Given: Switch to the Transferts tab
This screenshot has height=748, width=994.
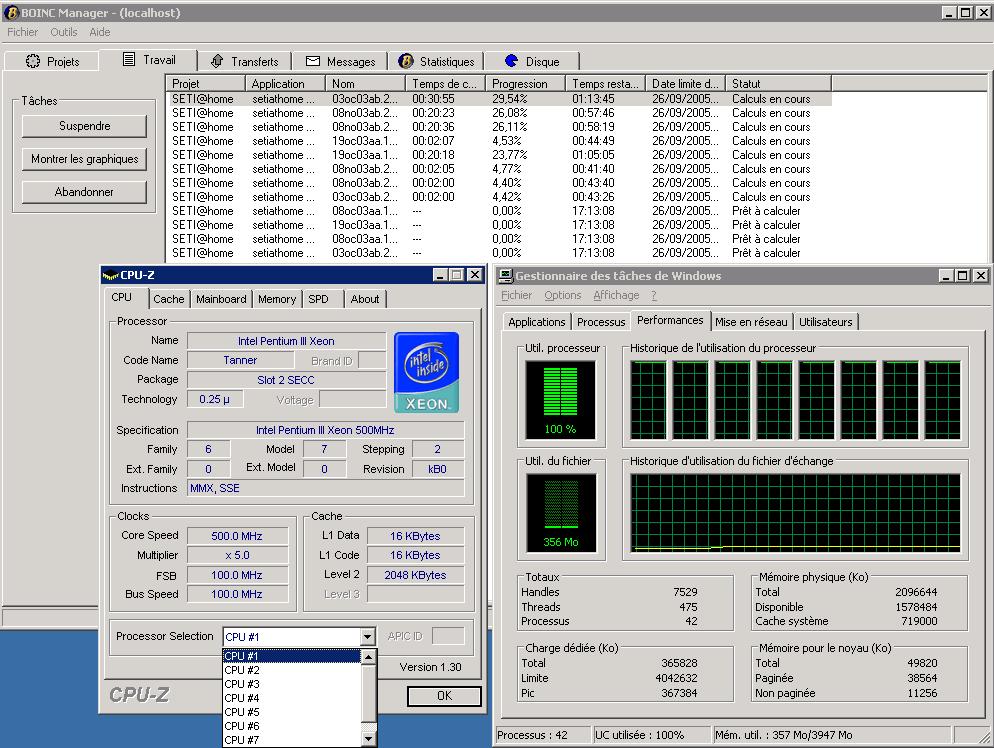Looking at the screenshot, I should click(x=244, y=61).
